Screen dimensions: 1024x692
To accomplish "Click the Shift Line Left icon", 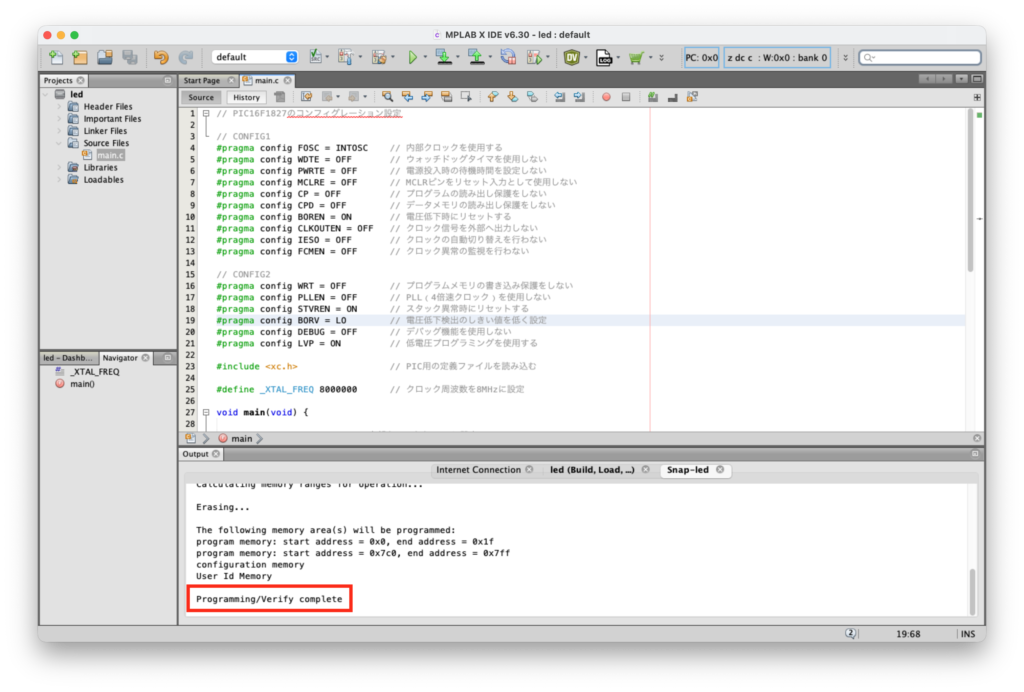I will 560,97.
